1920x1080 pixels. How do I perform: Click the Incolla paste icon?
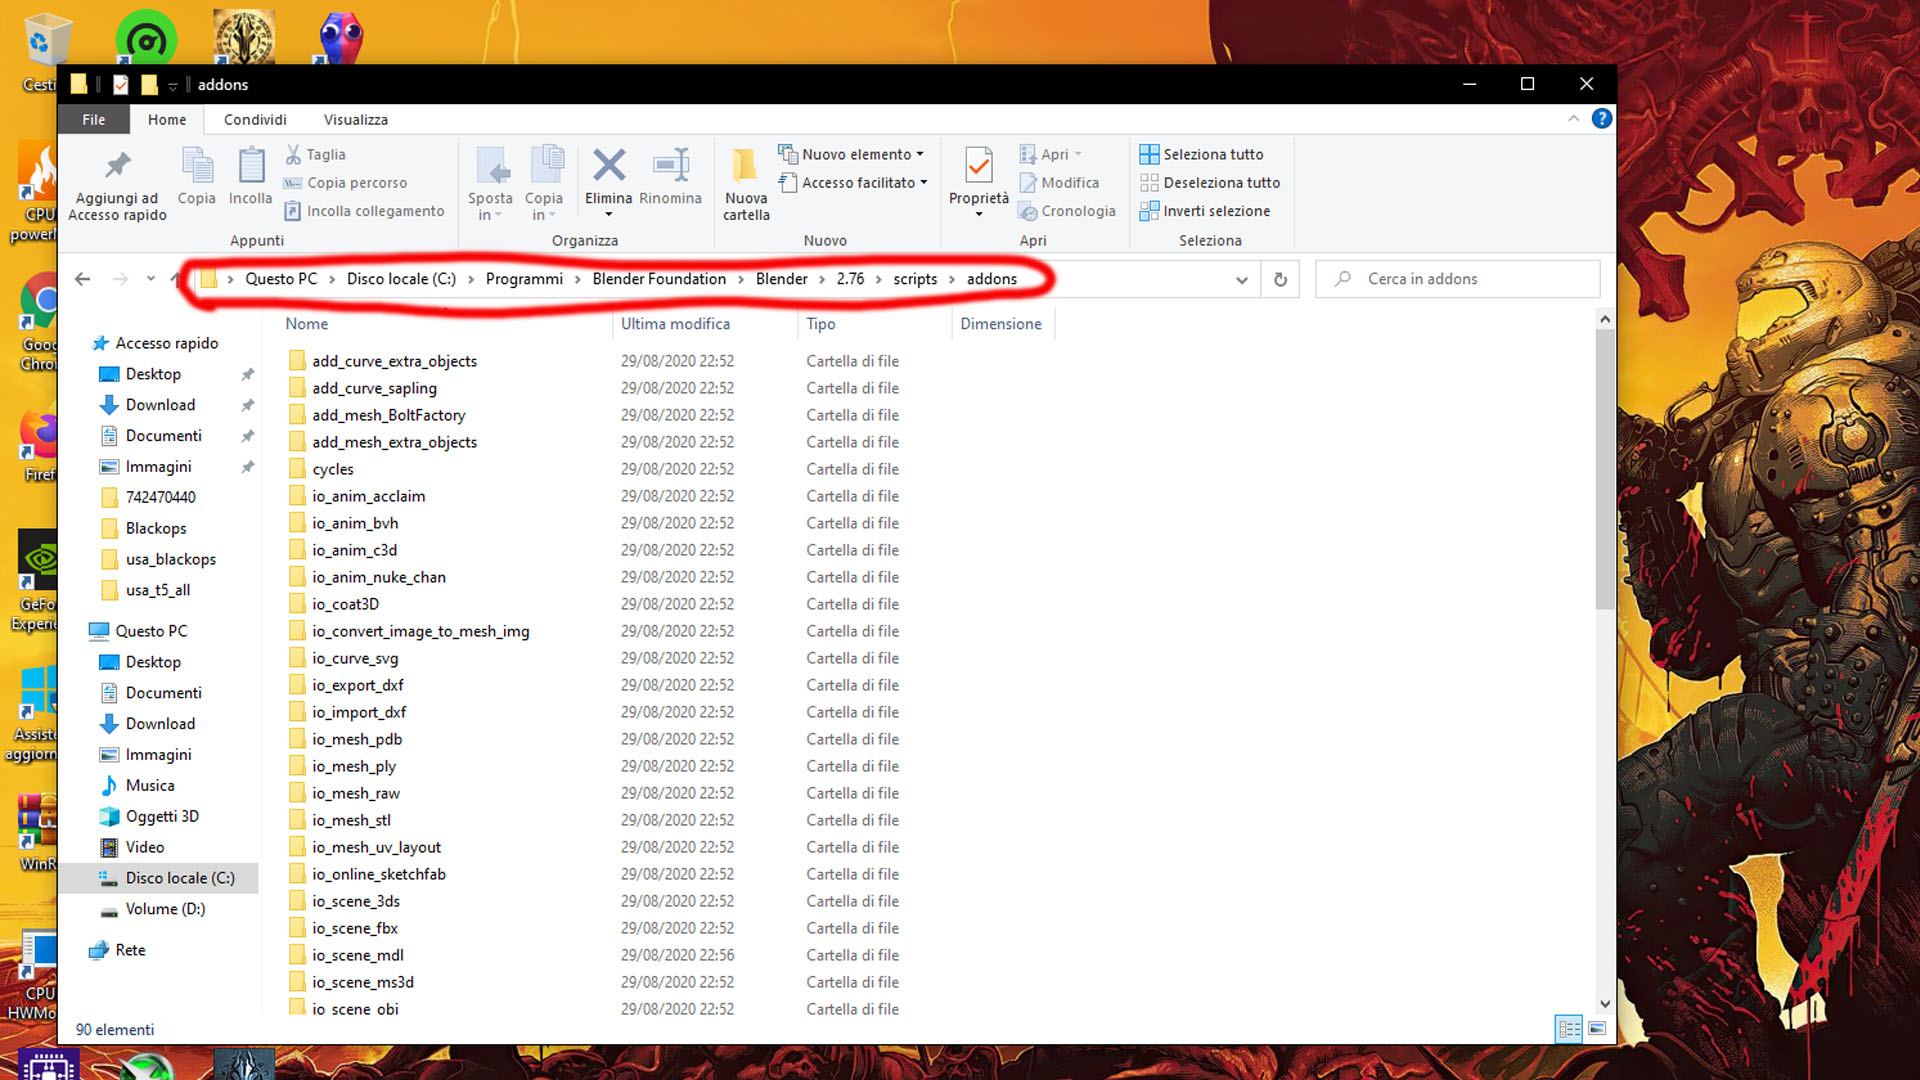tap(250, 166)
